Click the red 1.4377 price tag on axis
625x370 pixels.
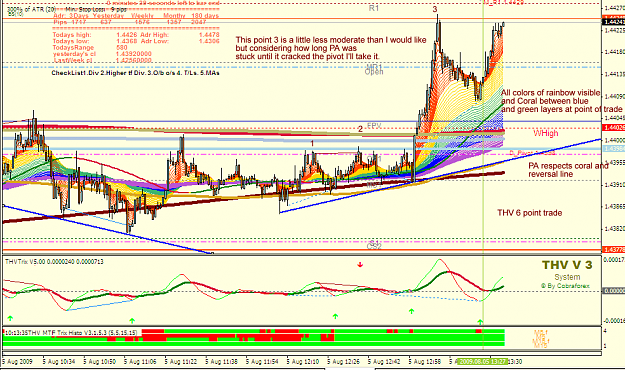pos(613,250)
